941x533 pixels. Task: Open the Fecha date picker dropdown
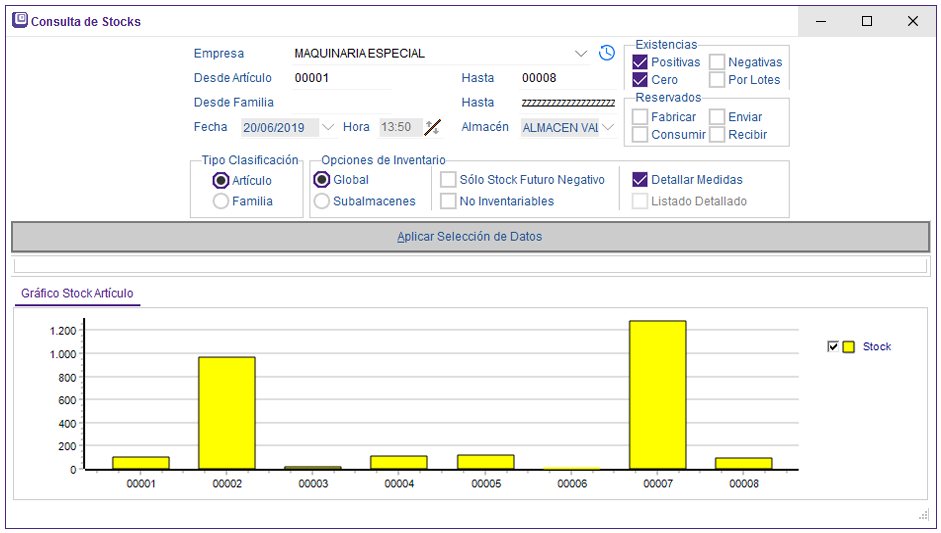tap(328, 127)
